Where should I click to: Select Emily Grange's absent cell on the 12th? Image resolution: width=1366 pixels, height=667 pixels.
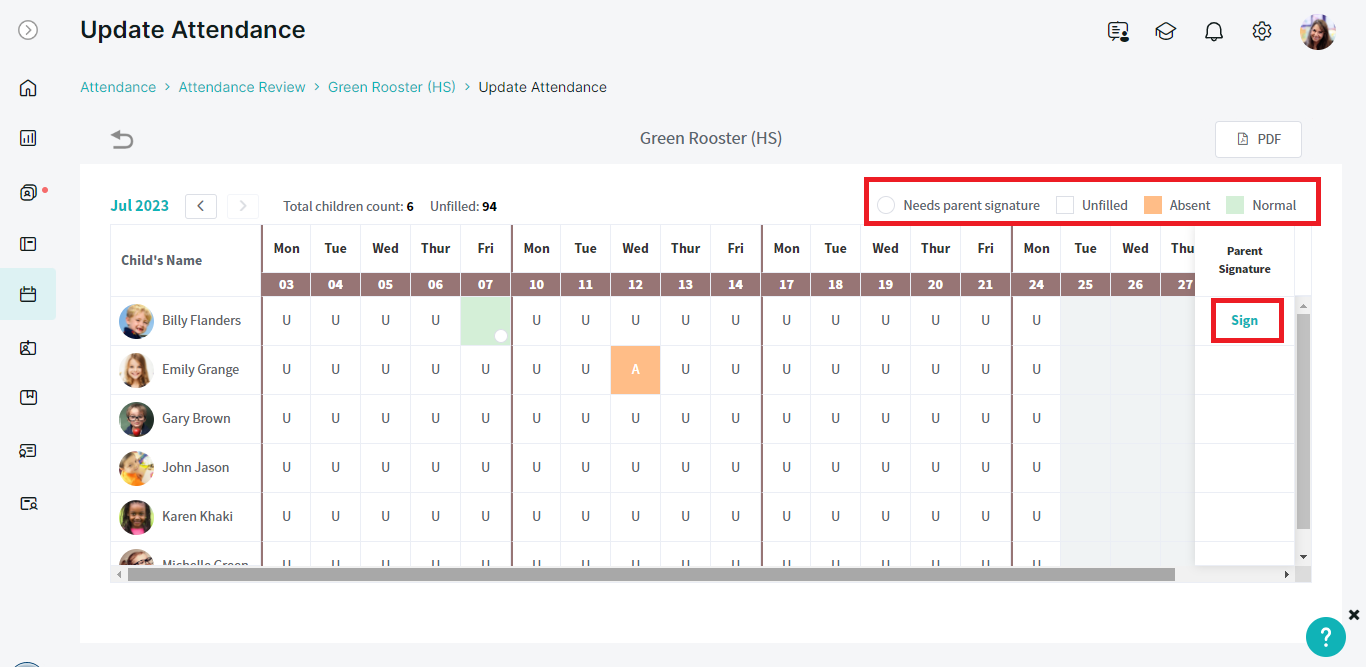point(635,369)
